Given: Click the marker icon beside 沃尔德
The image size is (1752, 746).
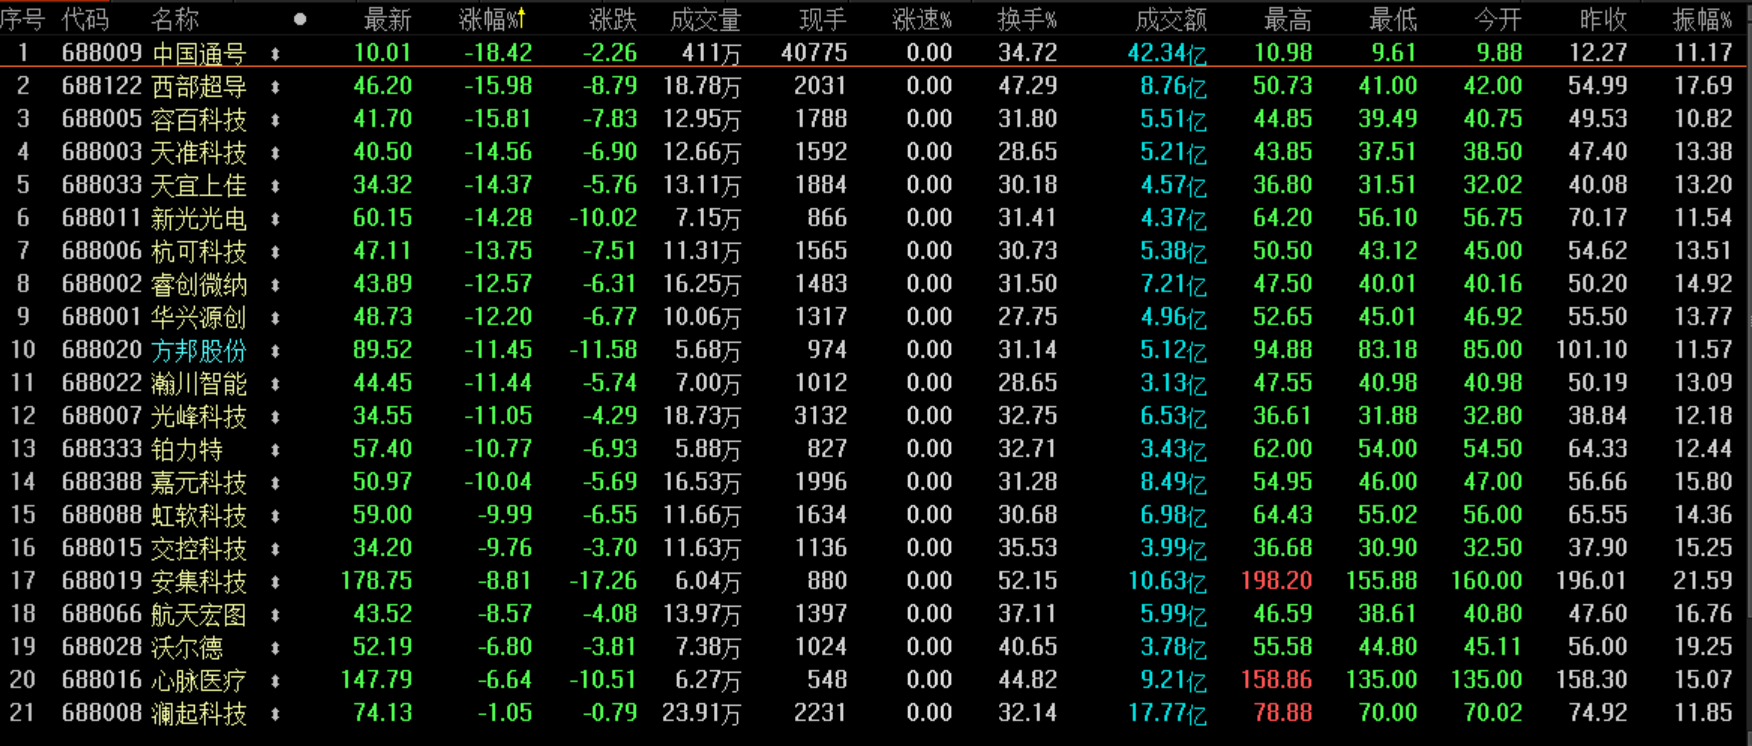Looking at the screenshot, I should (x=275, y=648).
